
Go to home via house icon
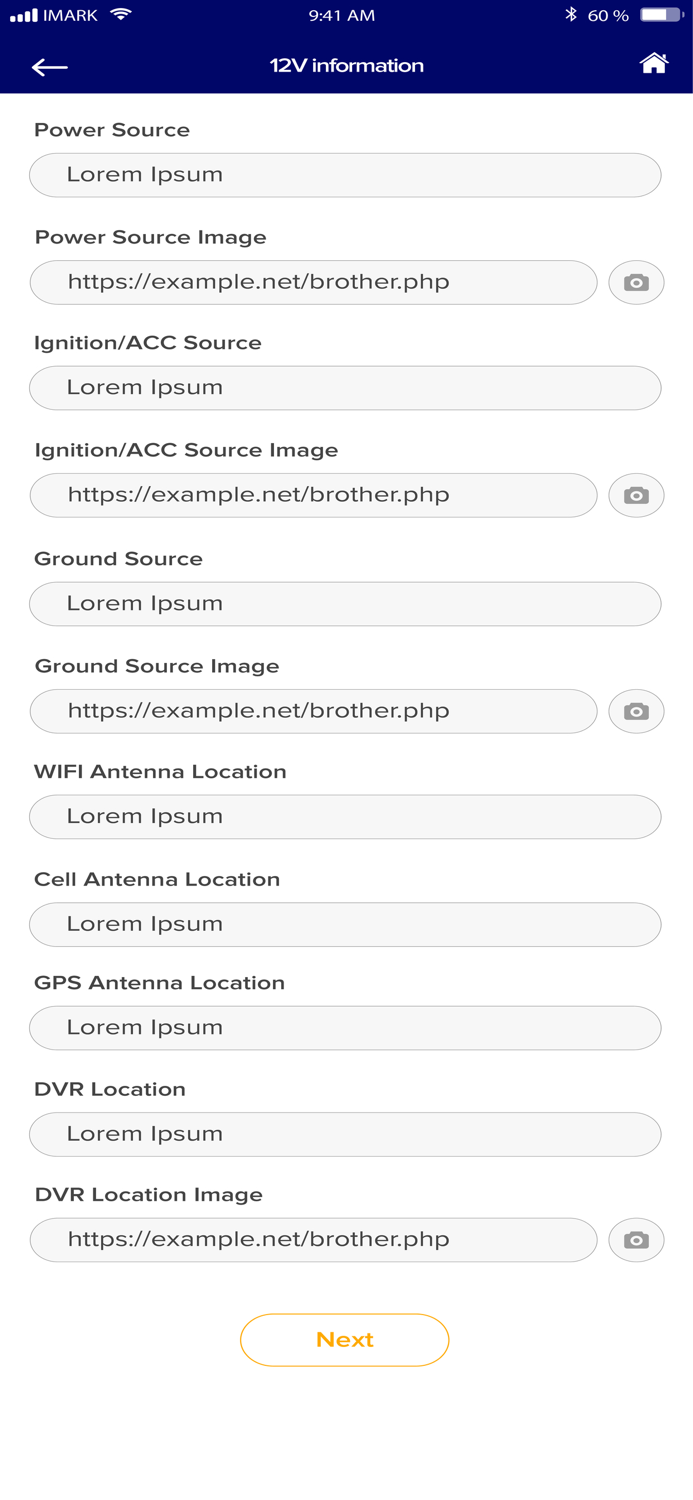(x=654, y=64)
